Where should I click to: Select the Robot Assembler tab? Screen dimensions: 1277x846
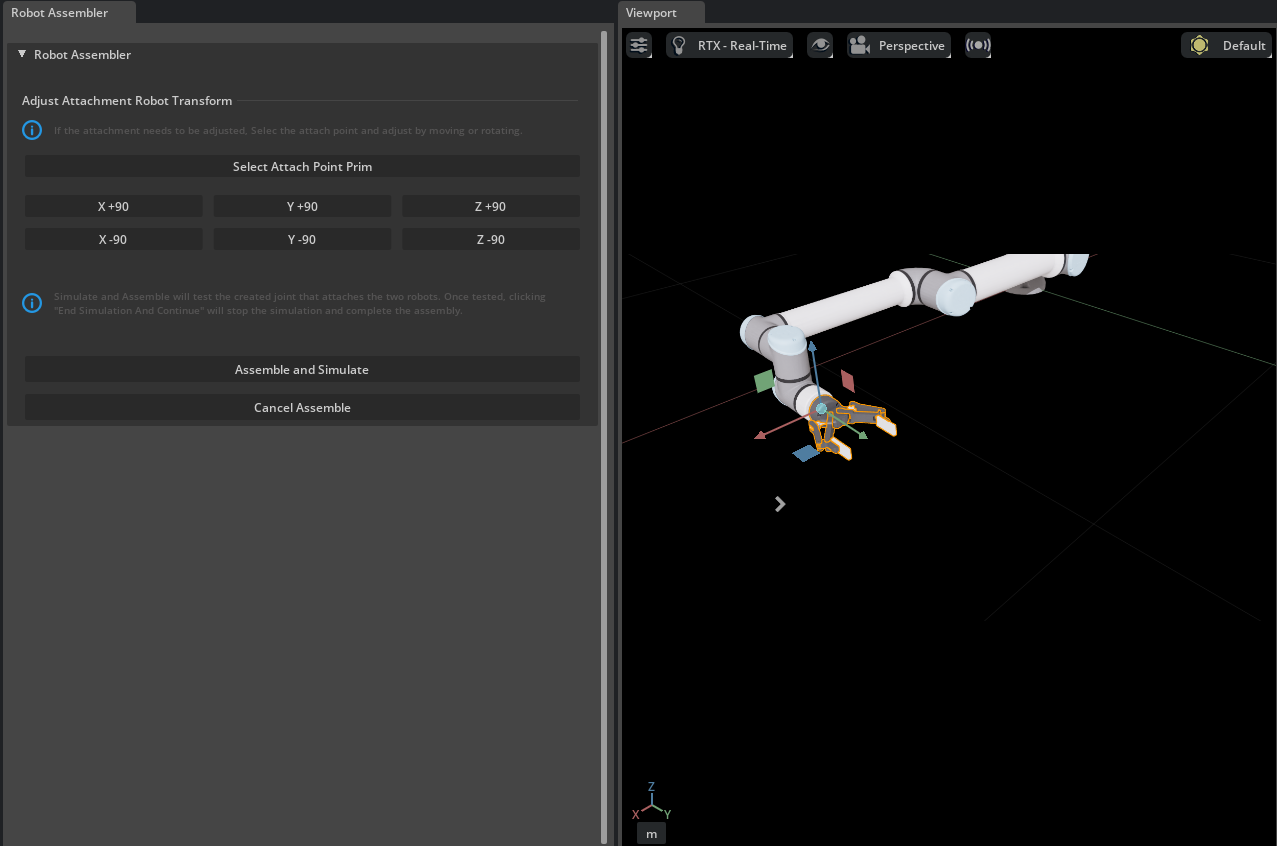coord(60,12)
